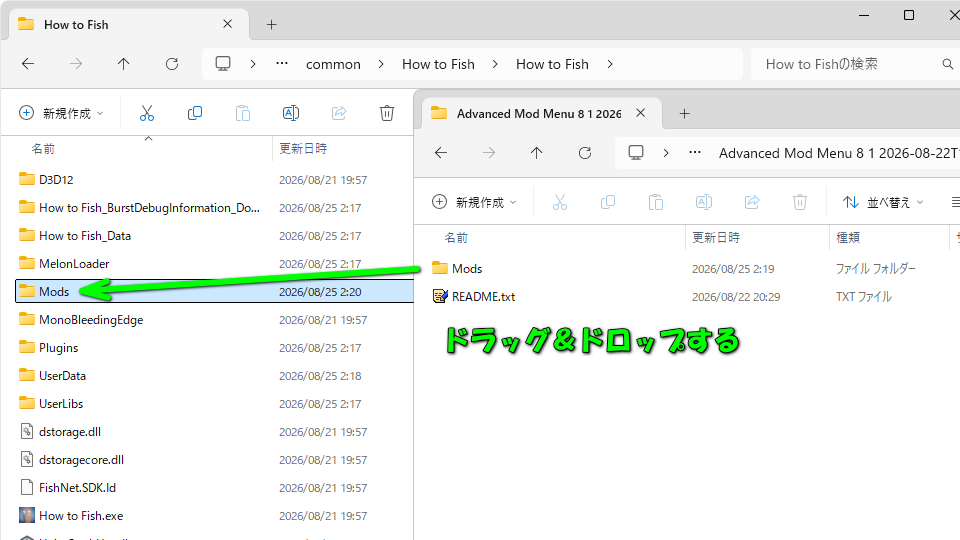Viewport: 960px width, 540px height.
Task: Sort by 種類 column in Advanced Mod Menu window
Action: click(x=848, y=237)
